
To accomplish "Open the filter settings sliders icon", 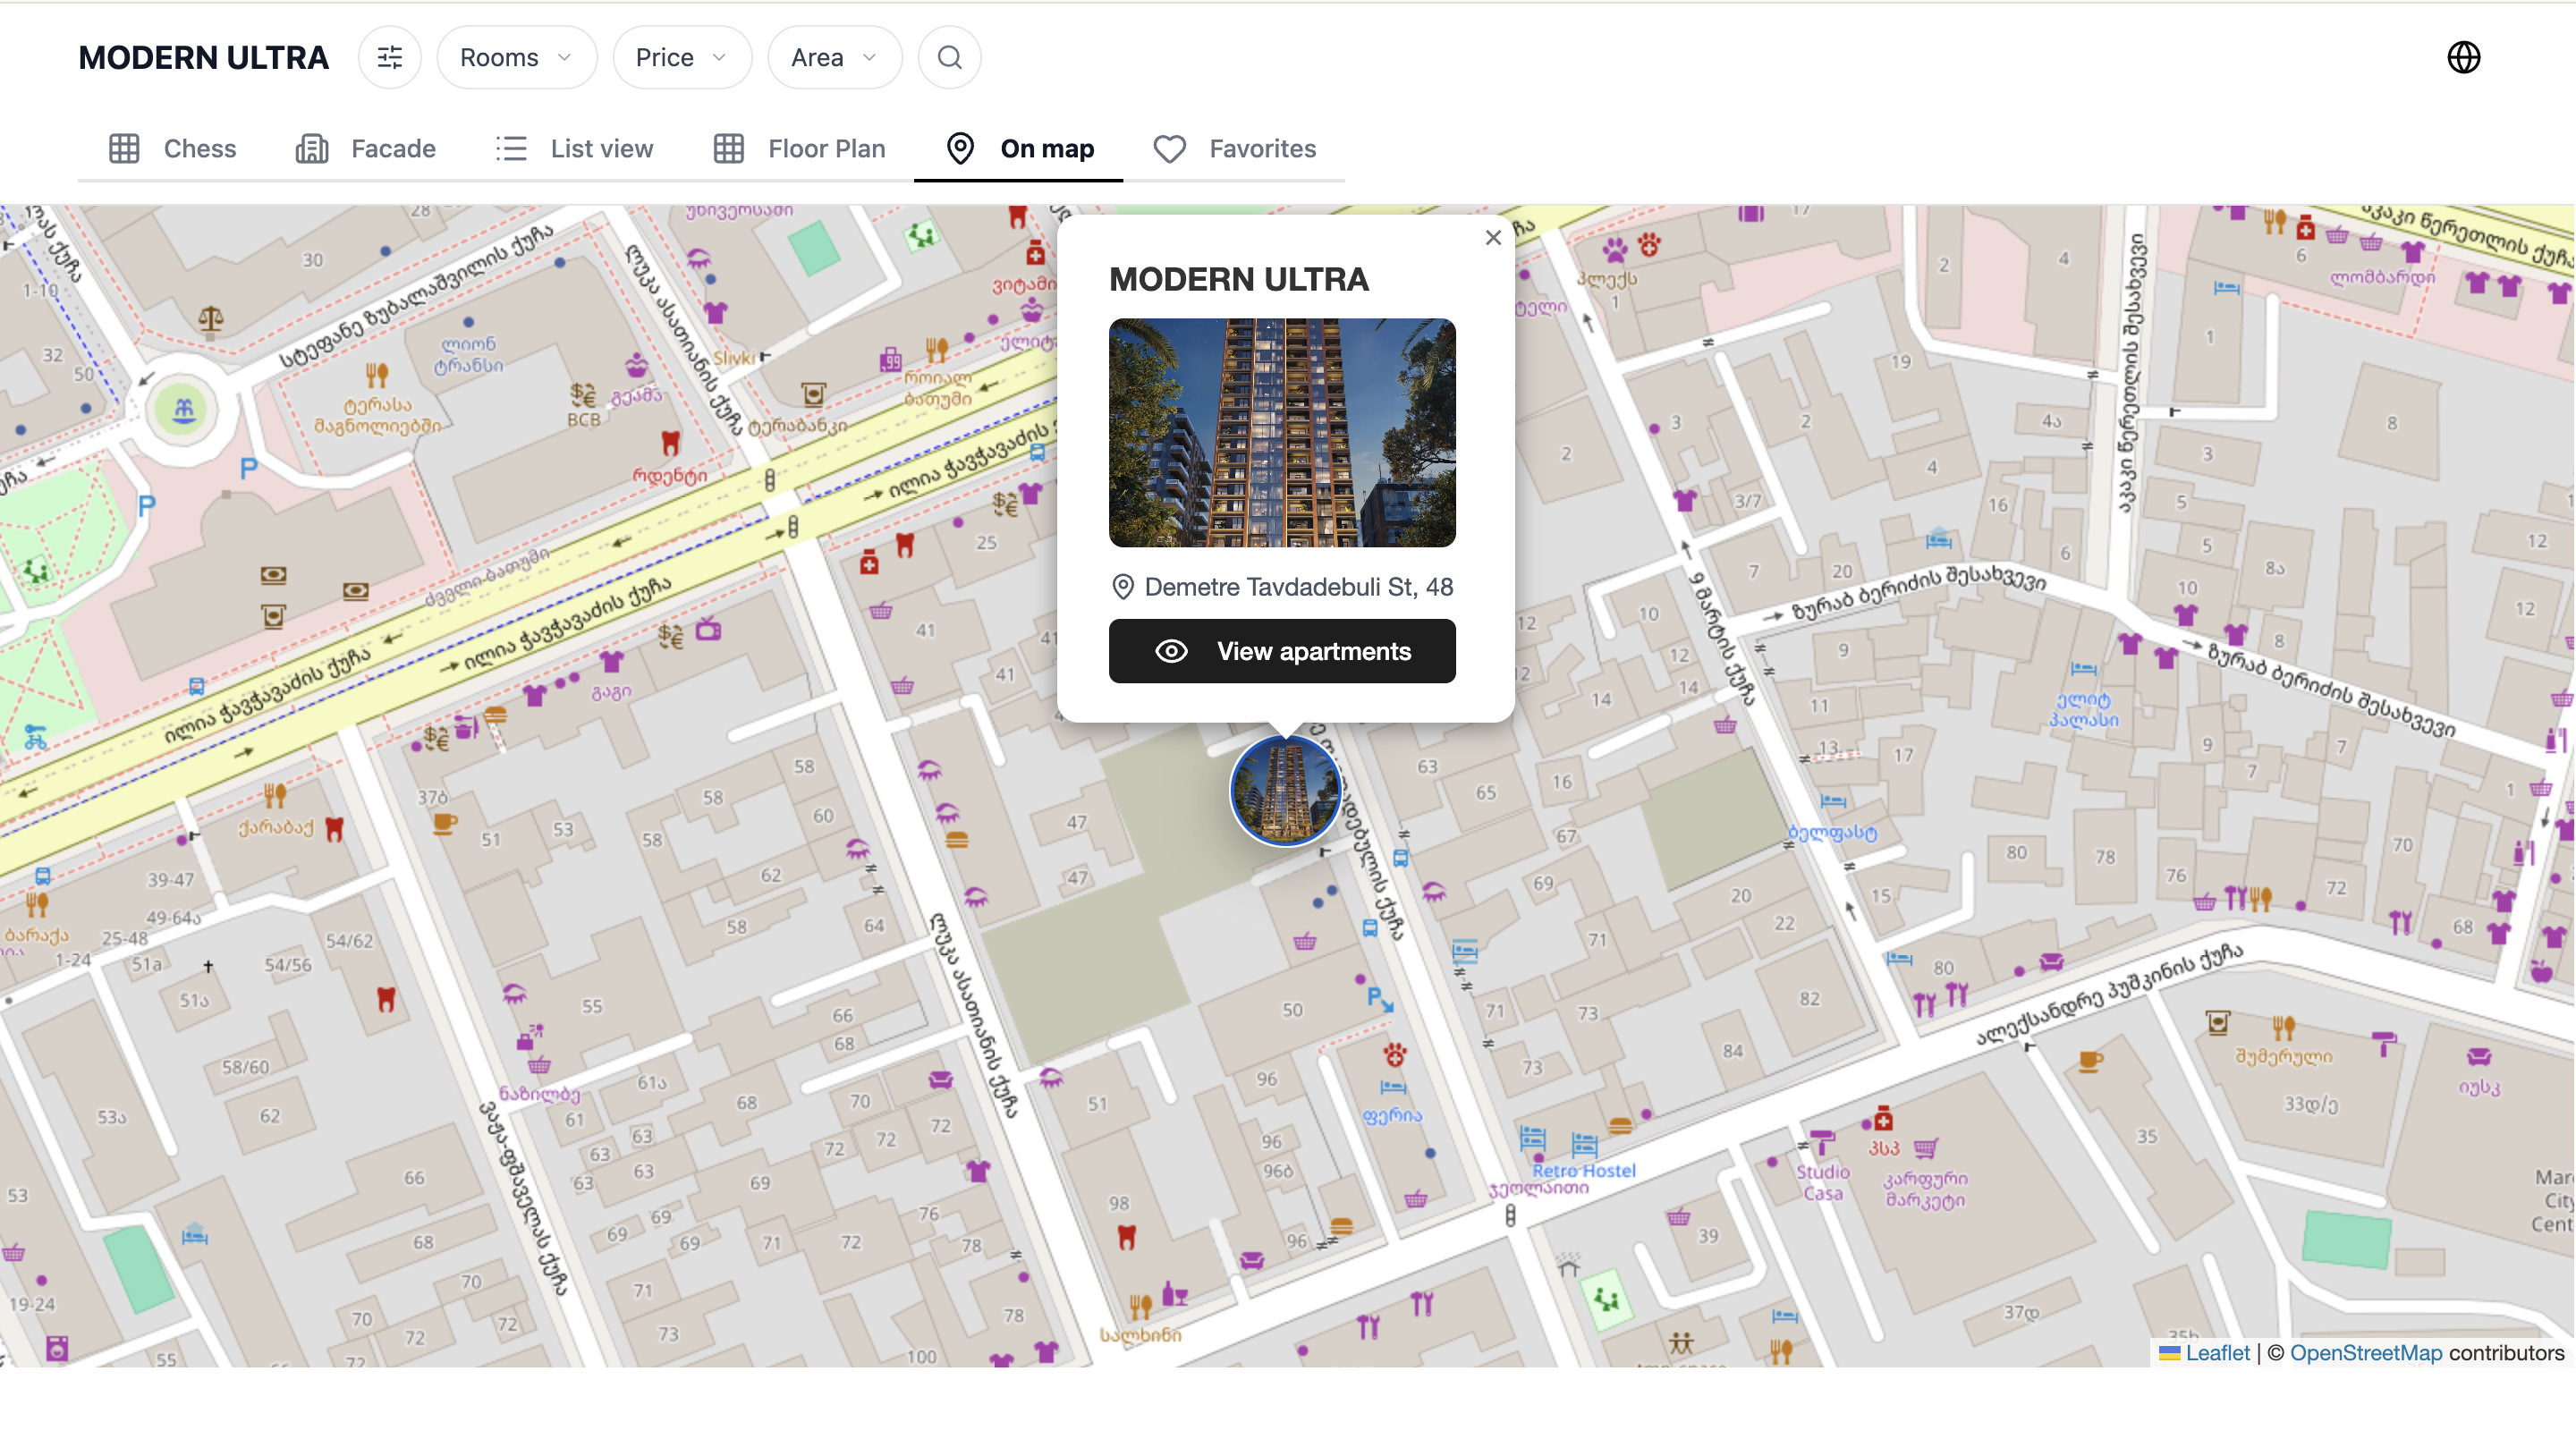I will coord(389,57).
